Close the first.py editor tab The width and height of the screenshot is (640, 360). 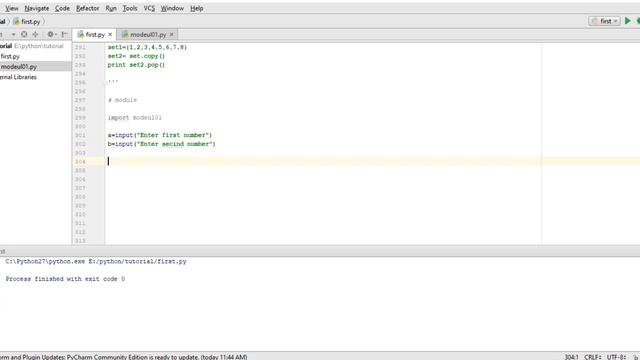coord(110,35)
